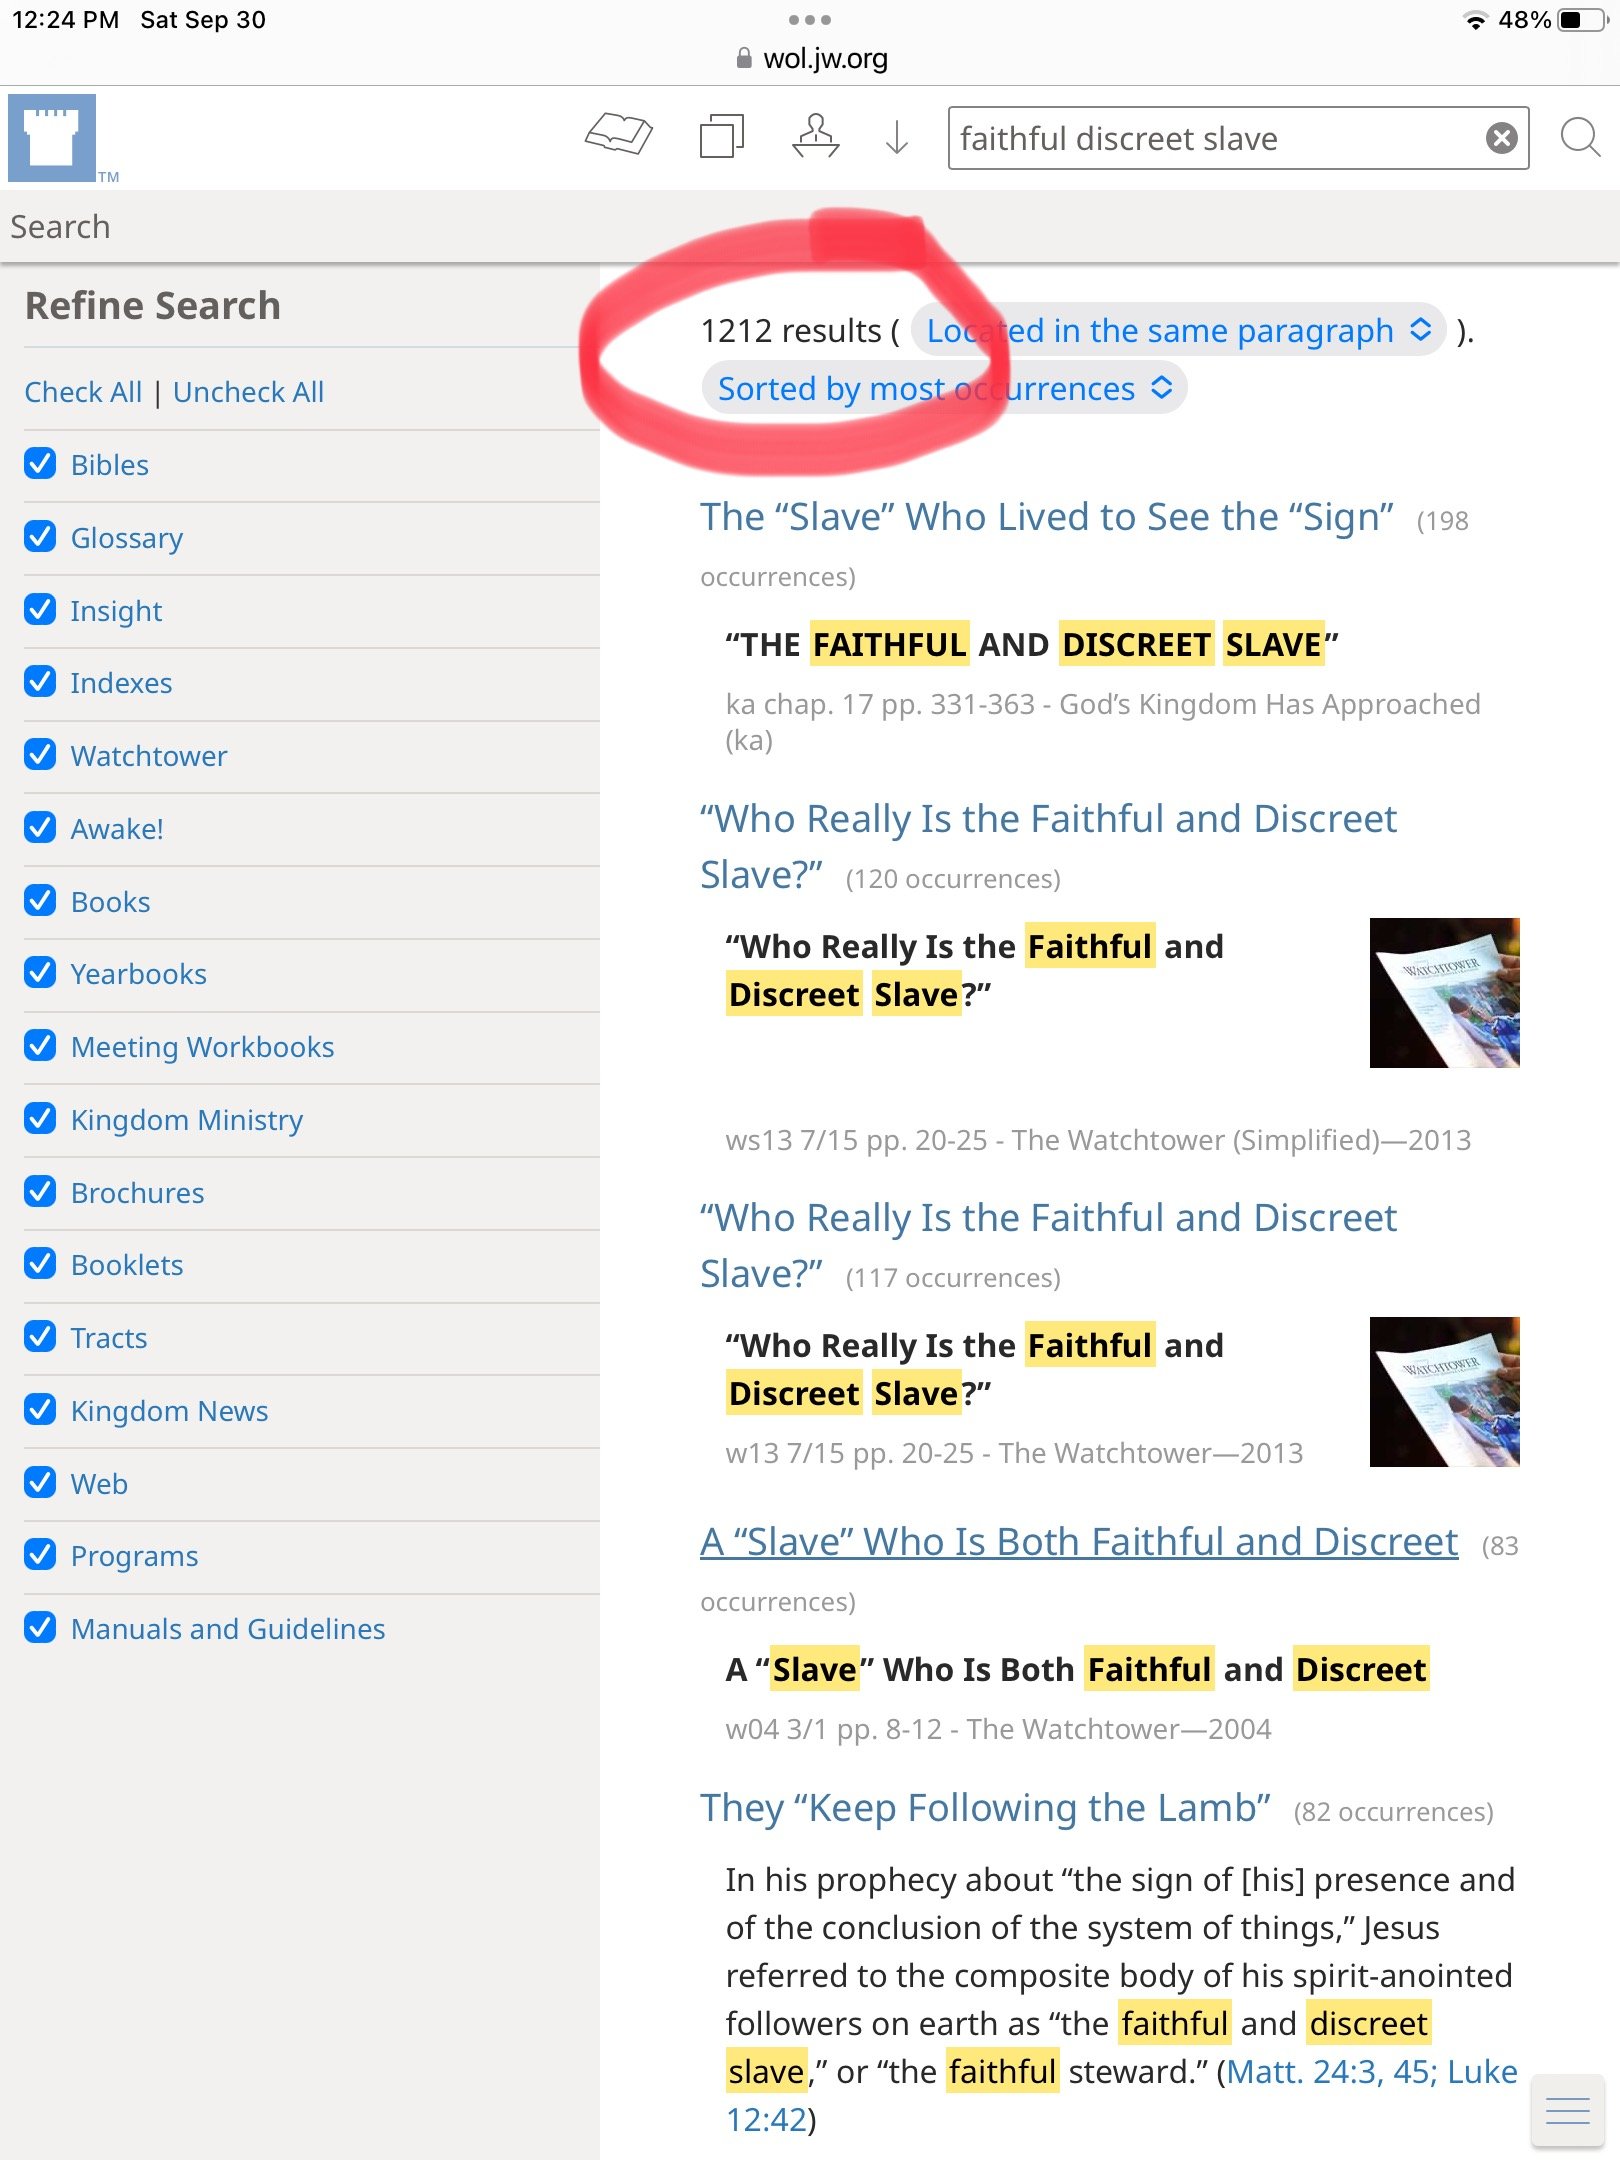Image resolution: width=1620 pixels, height=2160 pixels.
Task: Open the publications library icon
Action: pyautogui.click(x=722, y=135)
